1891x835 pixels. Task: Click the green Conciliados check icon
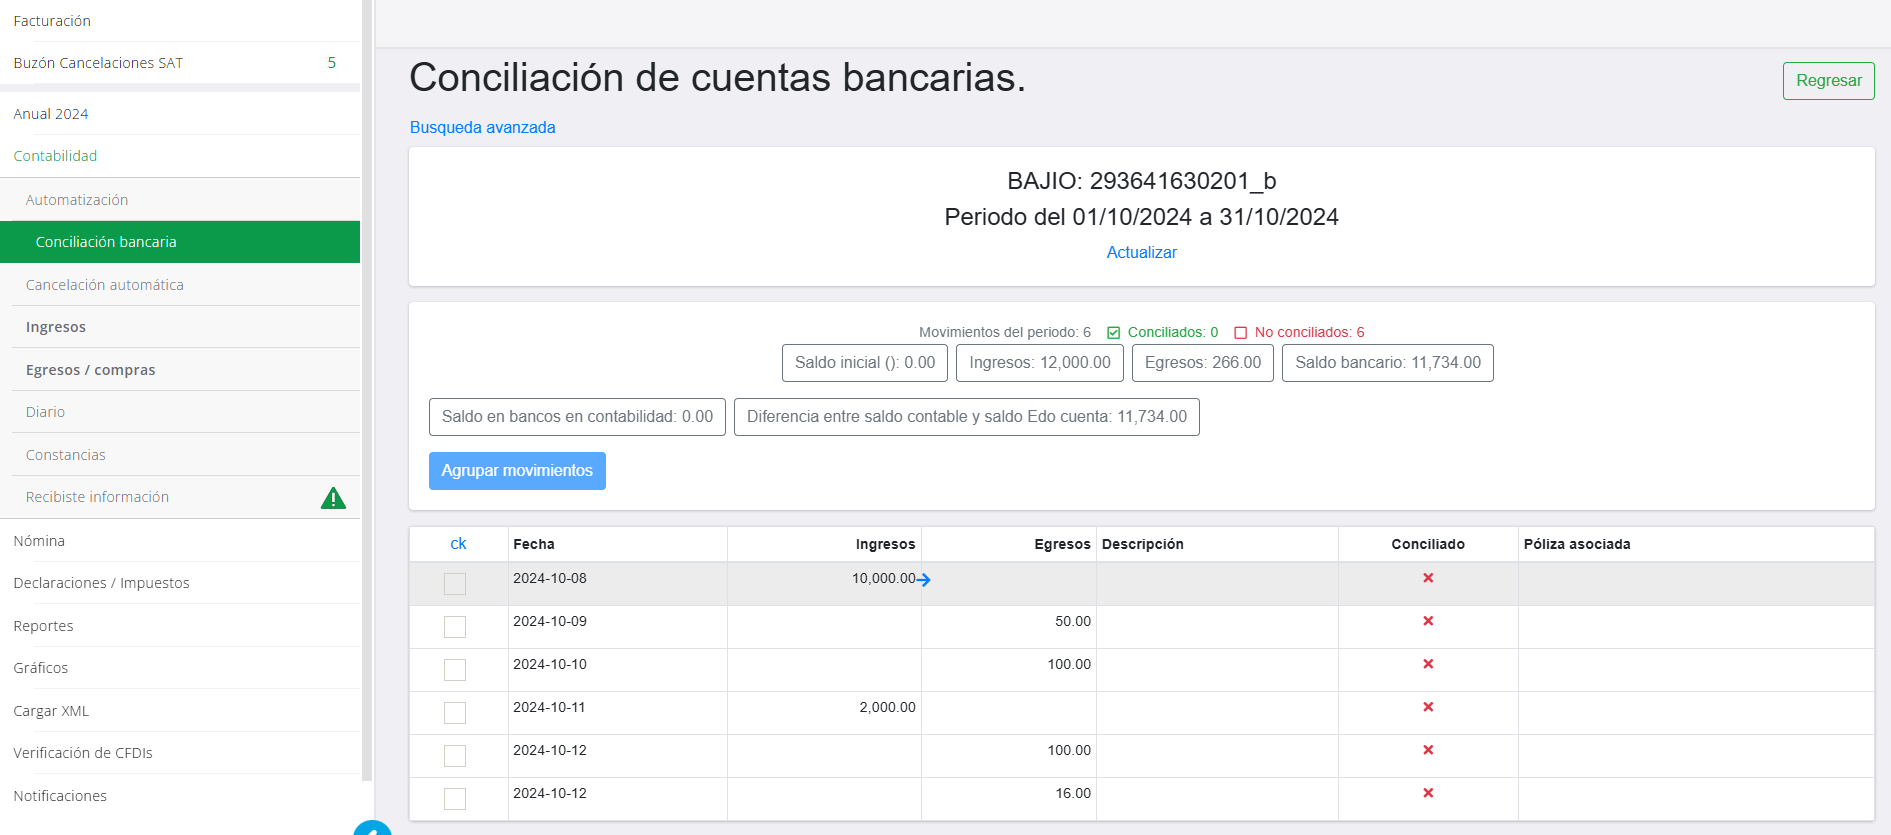click(1113, 333)
